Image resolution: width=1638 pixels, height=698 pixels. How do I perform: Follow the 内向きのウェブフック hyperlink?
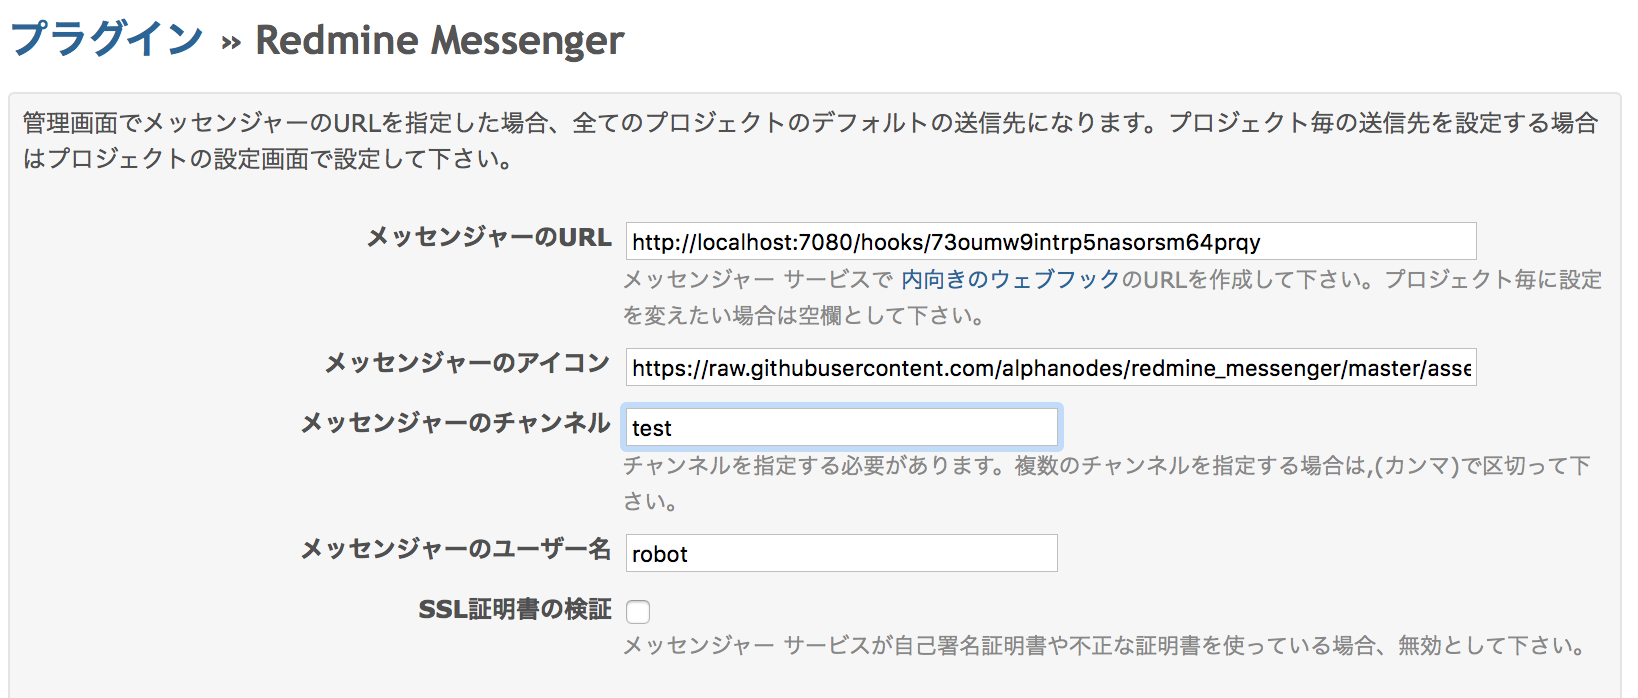[1010, 280]
